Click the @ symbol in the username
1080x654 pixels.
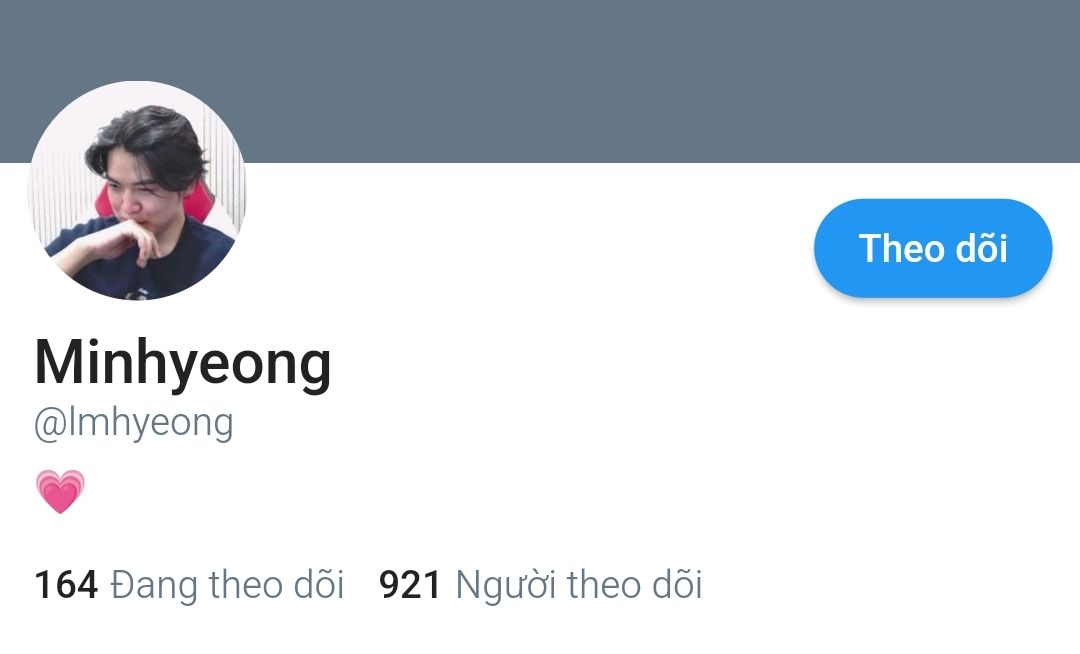(50, 425)
